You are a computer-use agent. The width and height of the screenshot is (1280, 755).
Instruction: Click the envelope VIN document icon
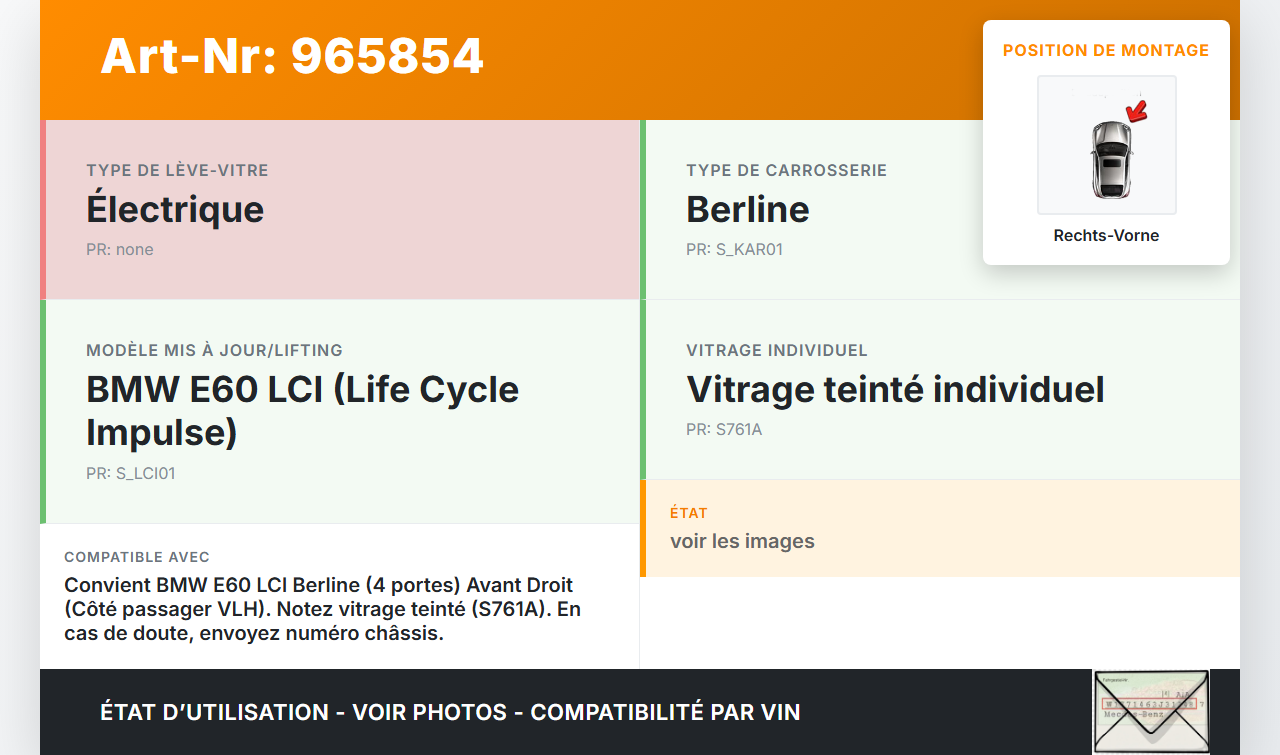[x=1150, y=711]
